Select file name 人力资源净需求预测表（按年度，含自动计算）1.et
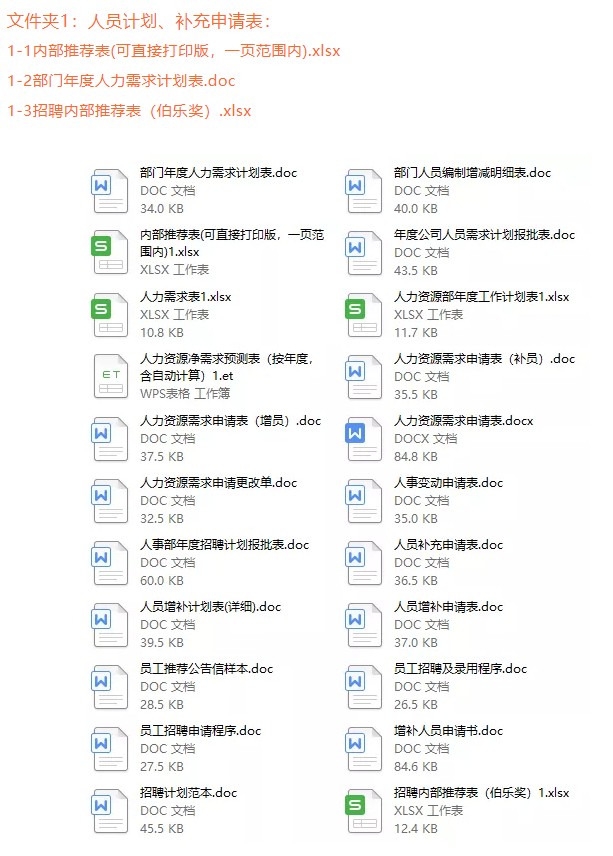The height and width of the screenshot is (856, 613). [x=227, y=367]
